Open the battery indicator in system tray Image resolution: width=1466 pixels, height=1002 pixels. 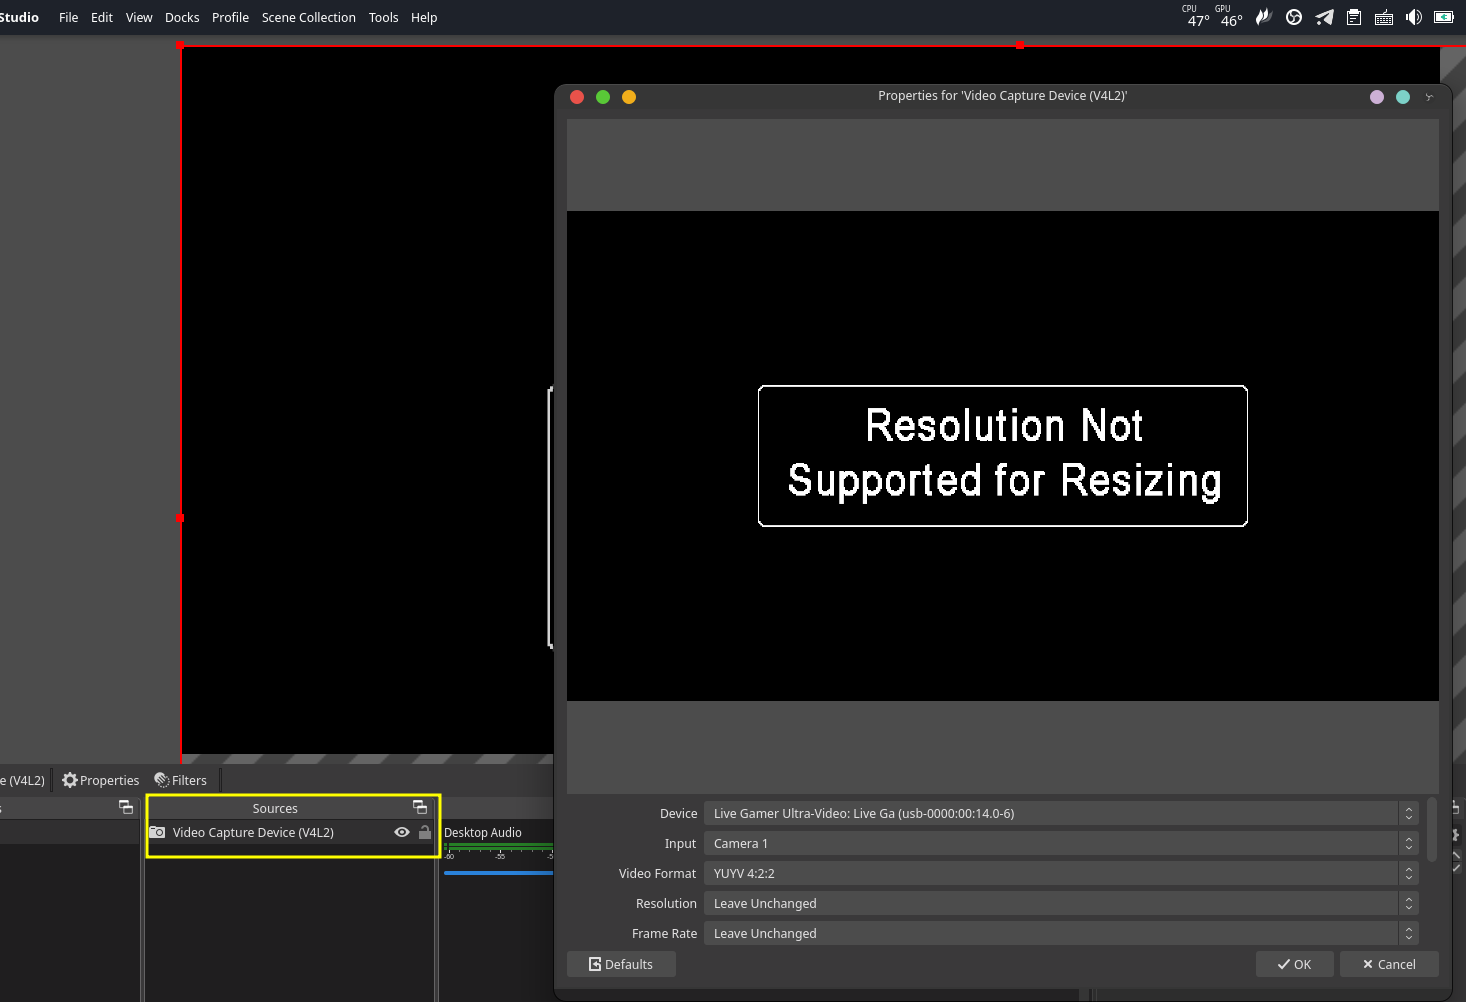pos(1444,17)
